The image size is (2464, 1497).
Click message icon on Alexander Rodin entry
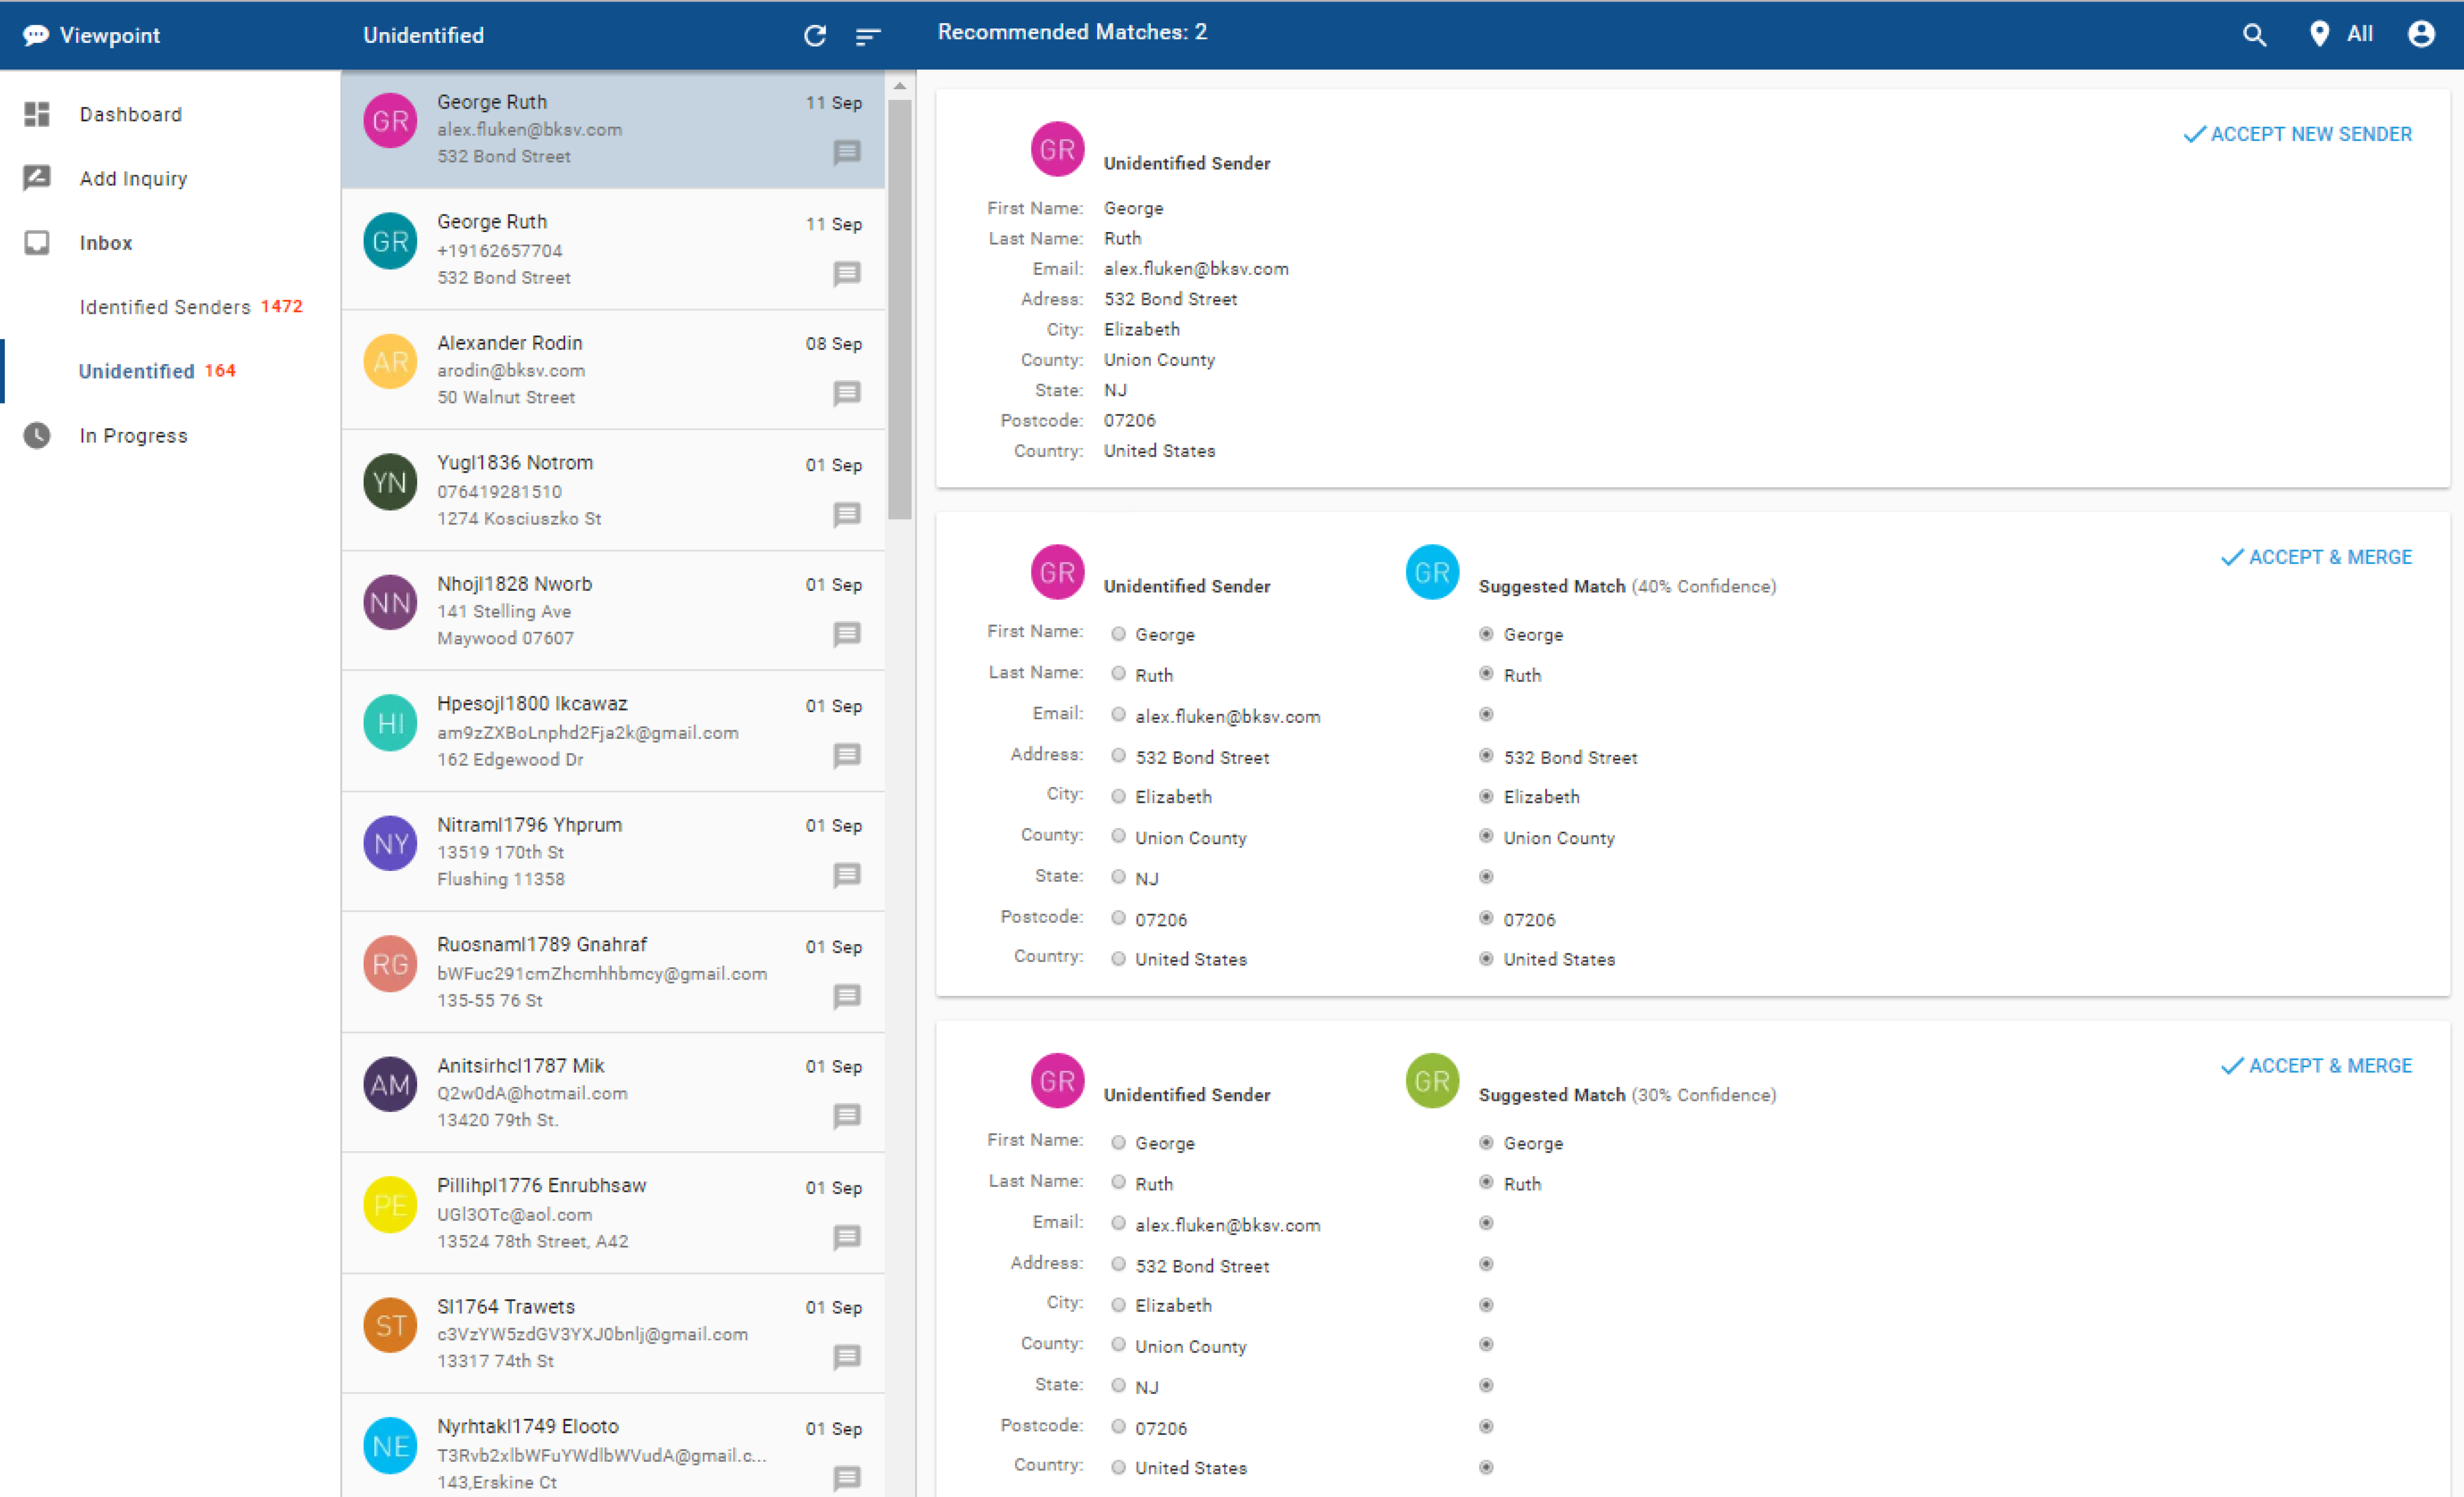click(846, 393)
